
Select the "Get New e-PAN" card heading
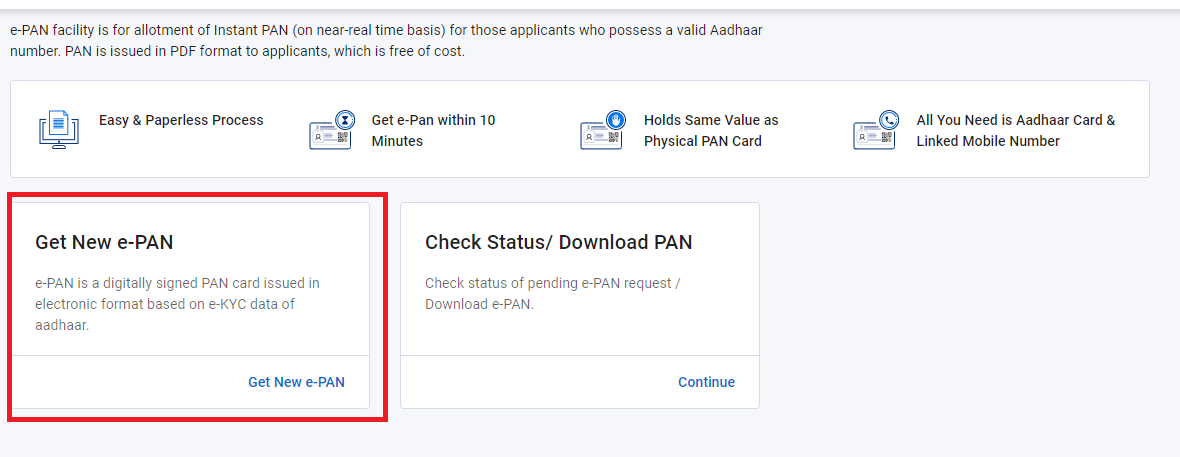96,242
